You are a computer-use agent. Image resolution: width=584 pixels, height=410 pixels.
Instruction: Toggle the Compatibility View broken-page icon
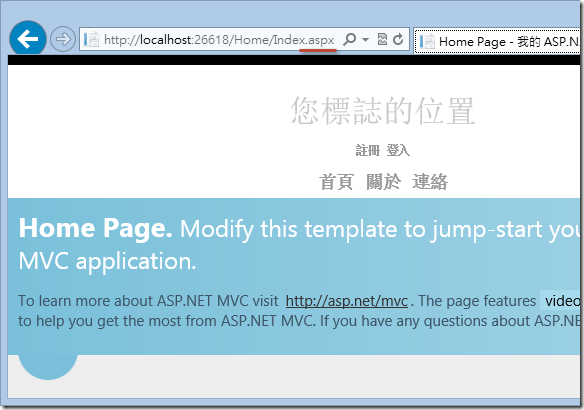pos(382,39)
